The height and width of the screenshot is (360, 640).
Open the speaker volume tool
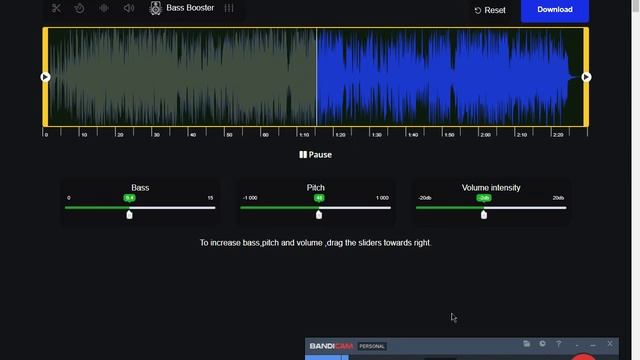point(129,8)
